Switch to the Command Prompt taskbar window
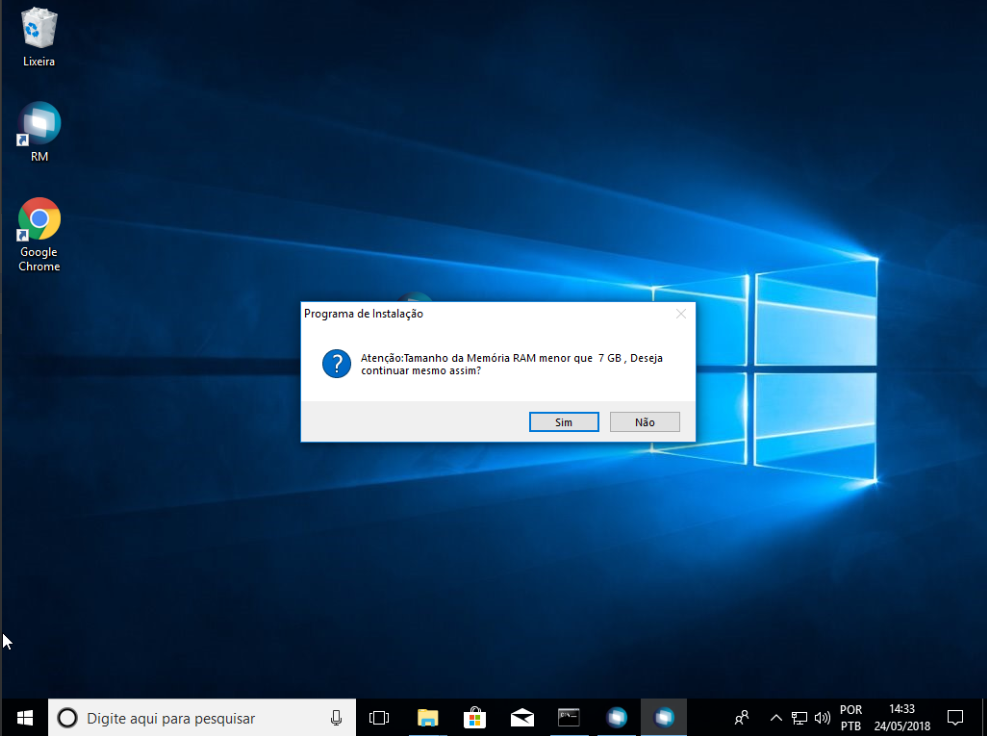 (569, 718)
